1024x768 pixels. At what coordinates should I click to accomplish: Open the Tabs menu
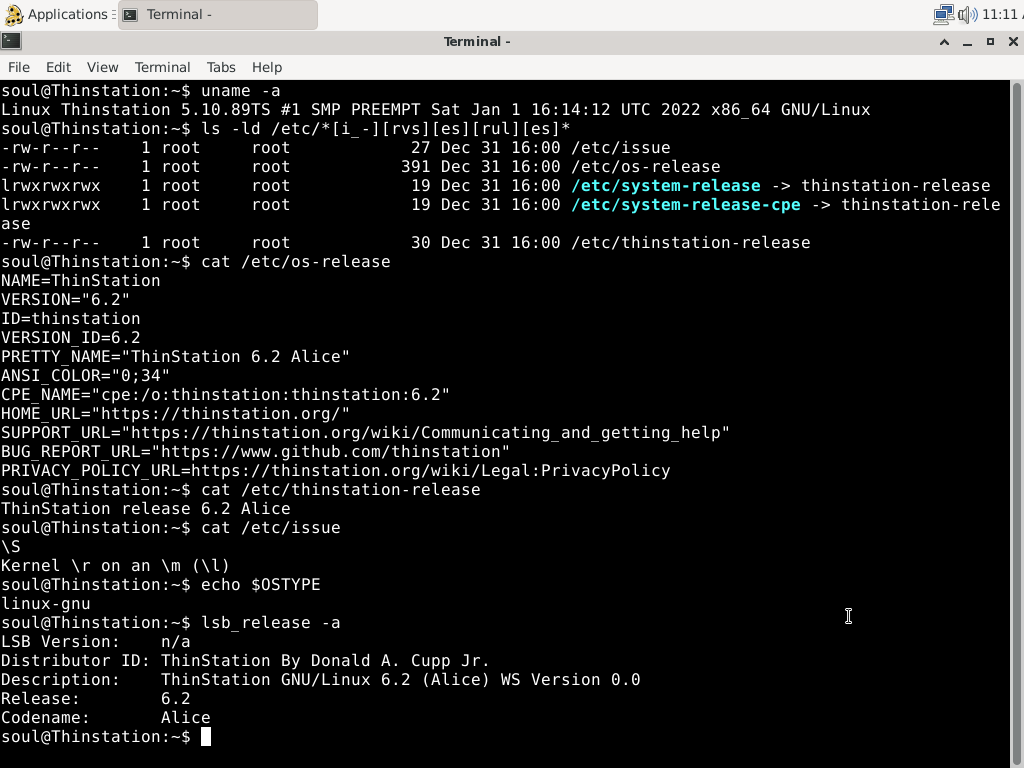[221, 67]
